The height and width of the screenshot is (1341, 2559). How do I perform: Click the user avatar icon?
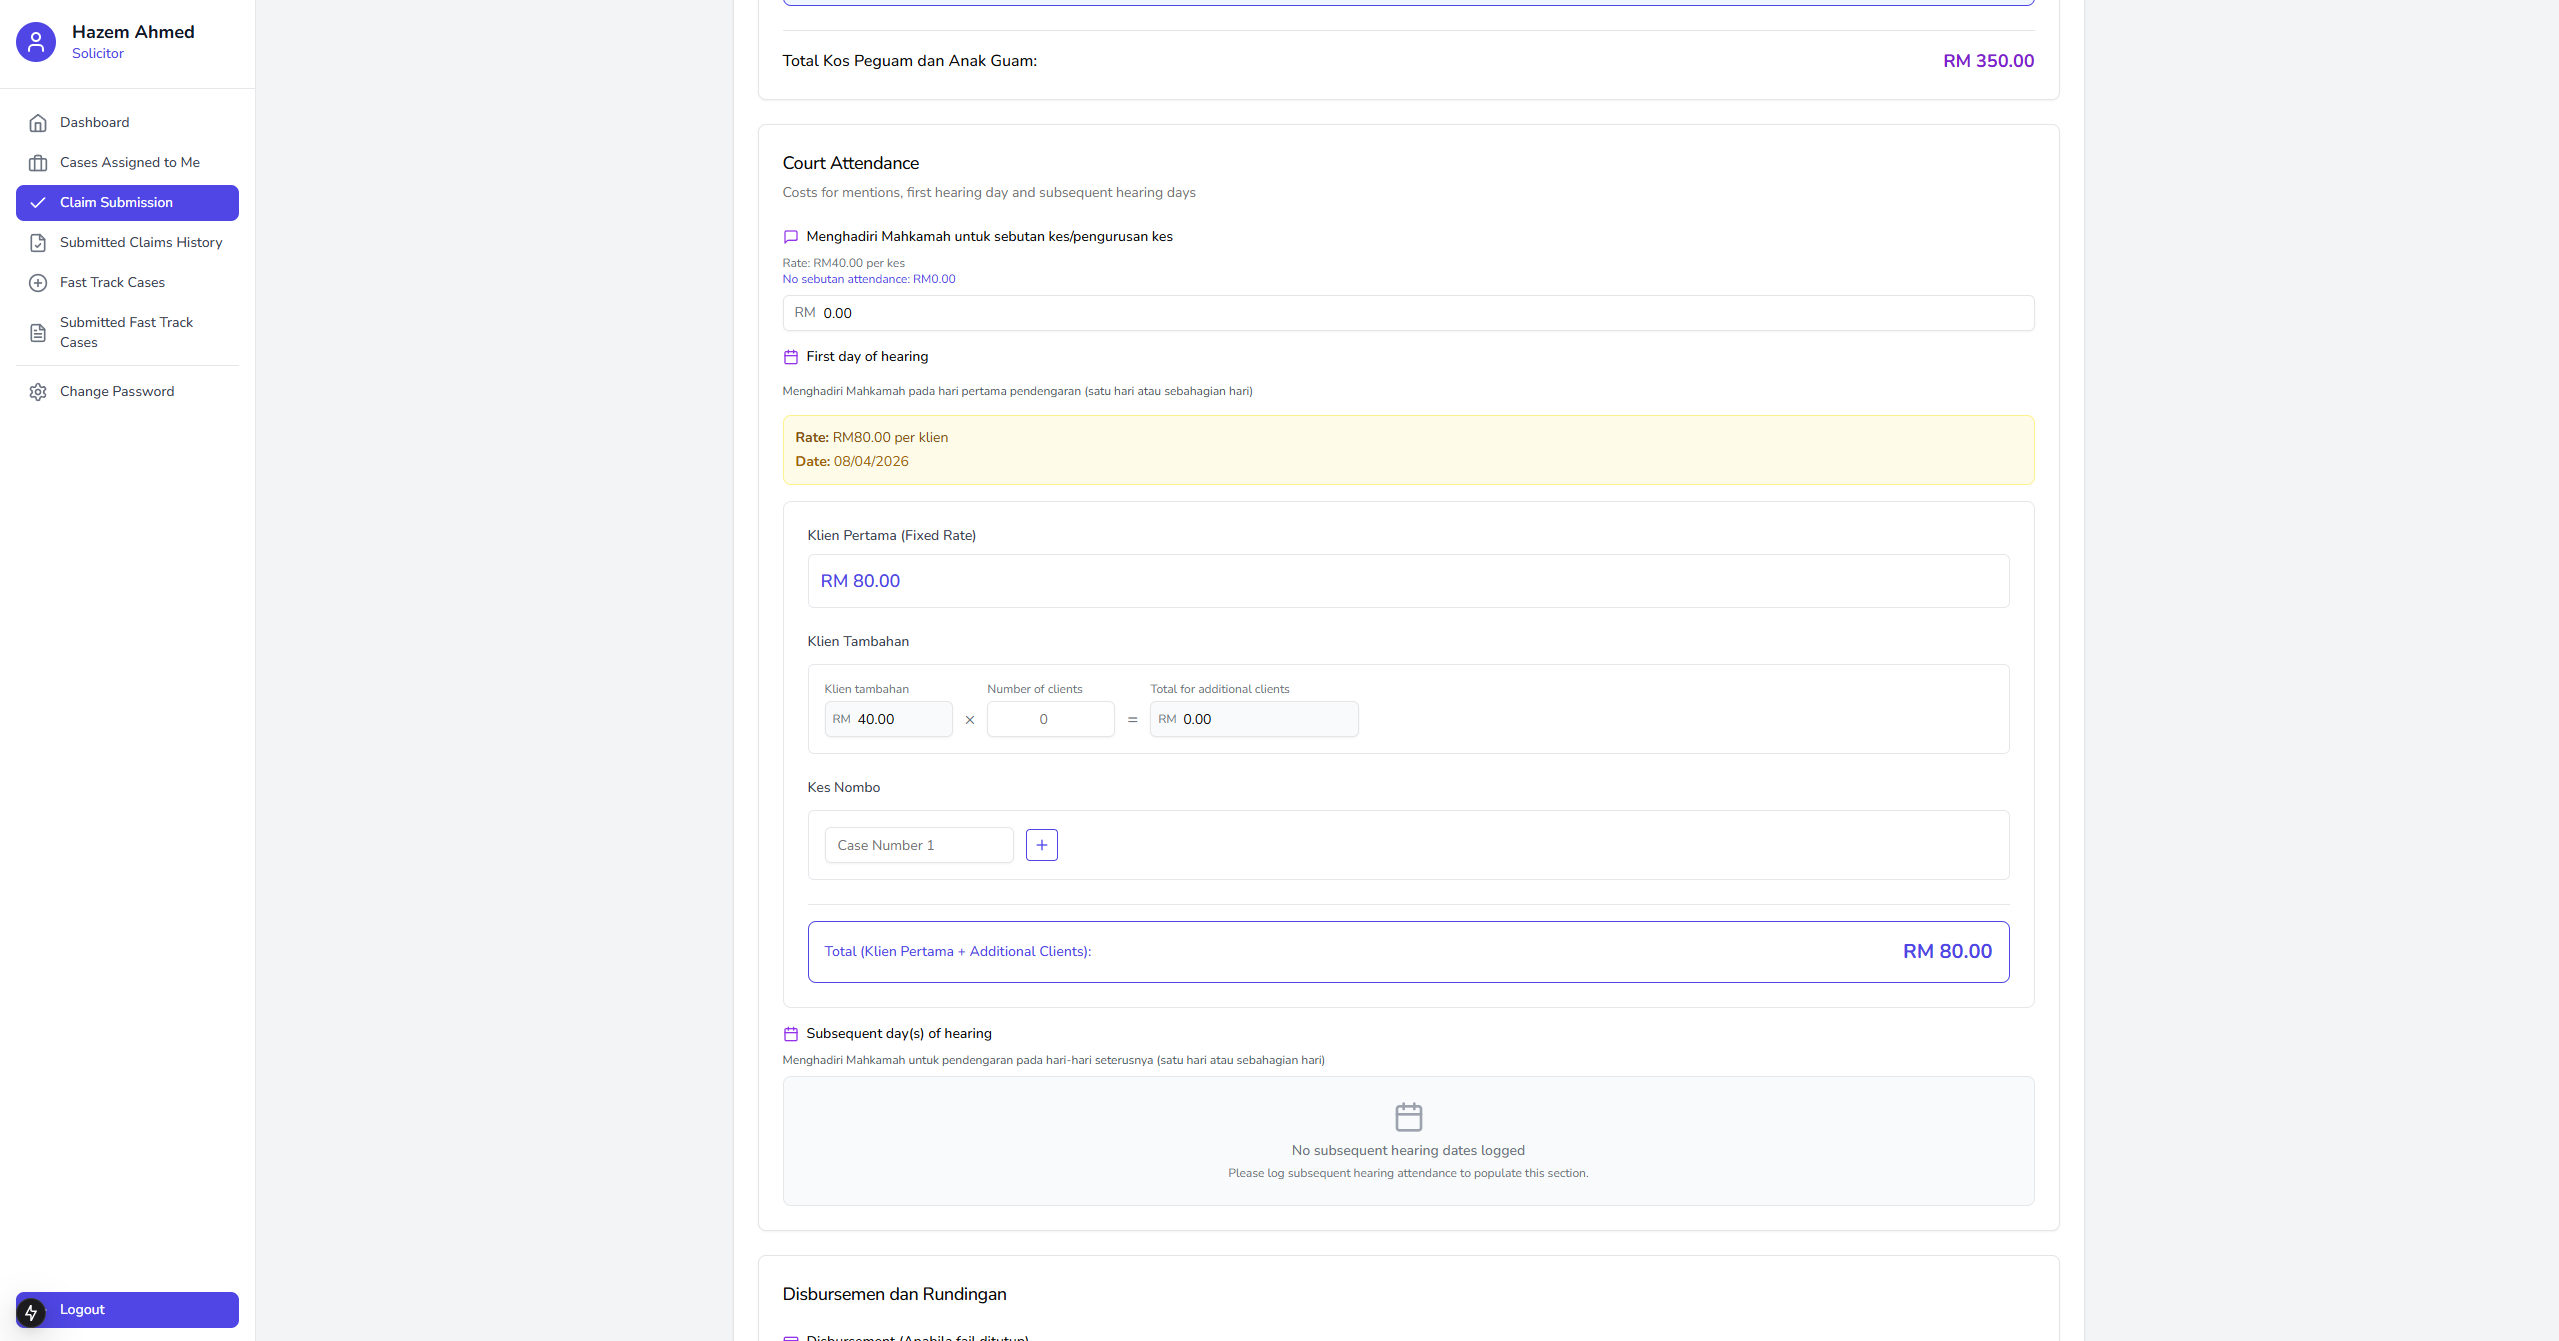[36, 42]
